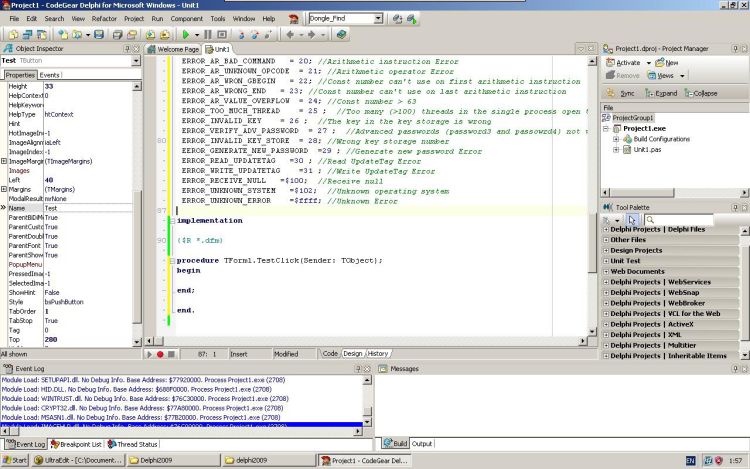750x469 pixels.
Task: Open the Breakpoint List tab
Action: click(77, 444)
